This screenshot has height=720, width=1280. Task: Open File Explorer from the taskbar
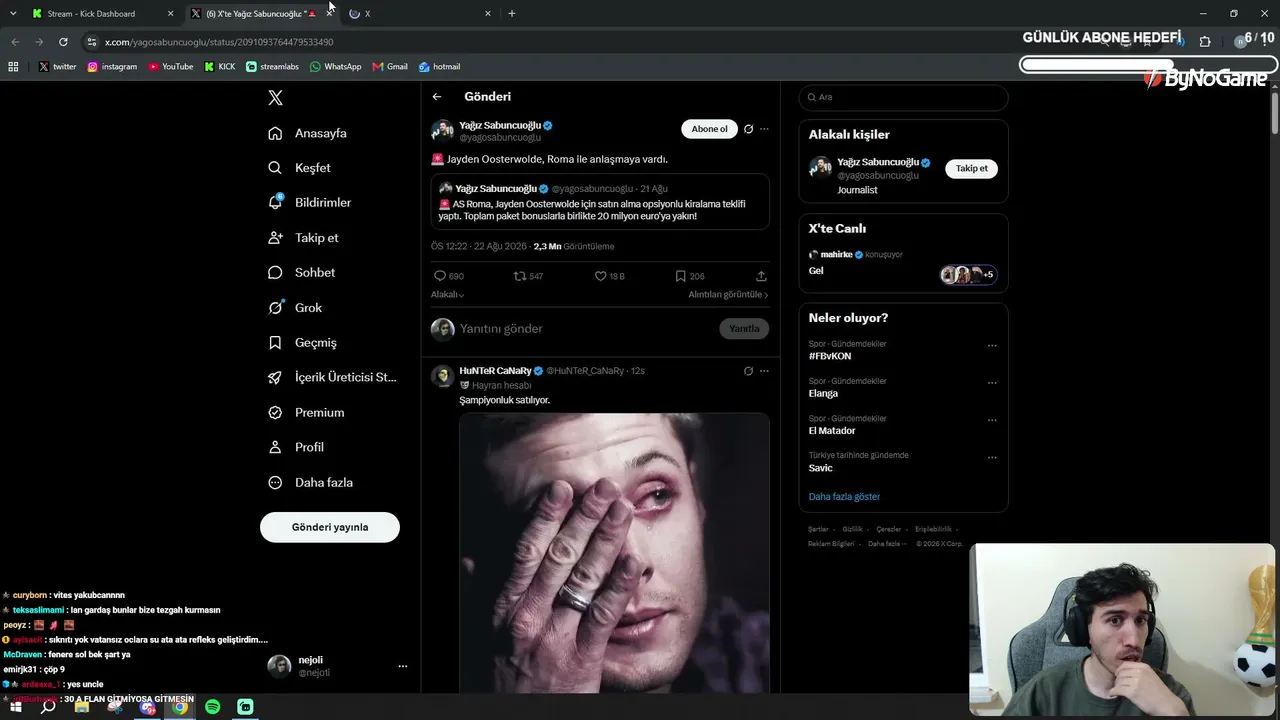pyautogui.click(x=81, y=707)
